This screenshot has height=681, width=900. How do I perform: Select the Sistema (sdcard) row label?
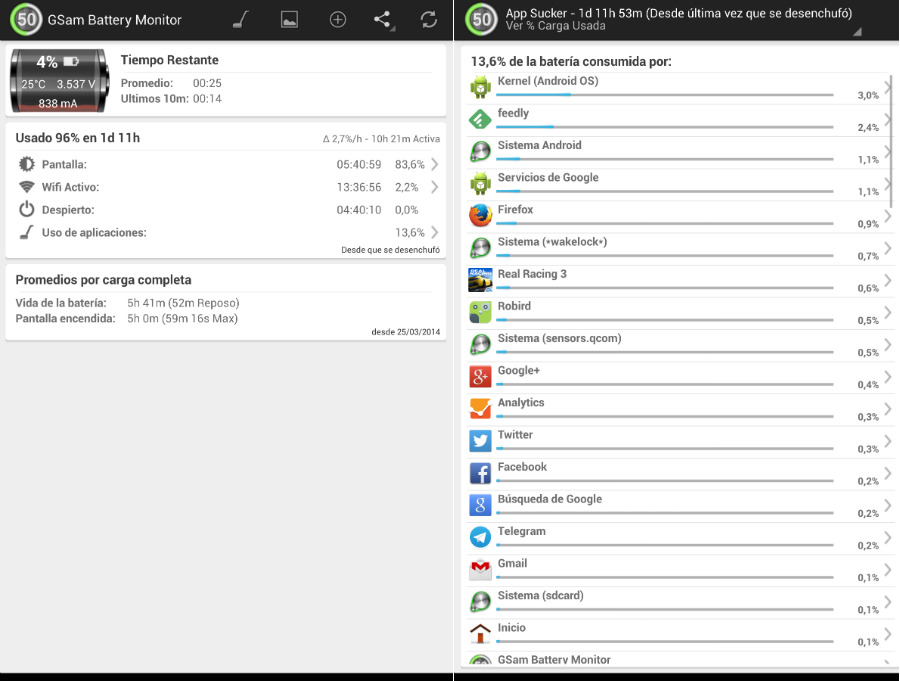541,595
